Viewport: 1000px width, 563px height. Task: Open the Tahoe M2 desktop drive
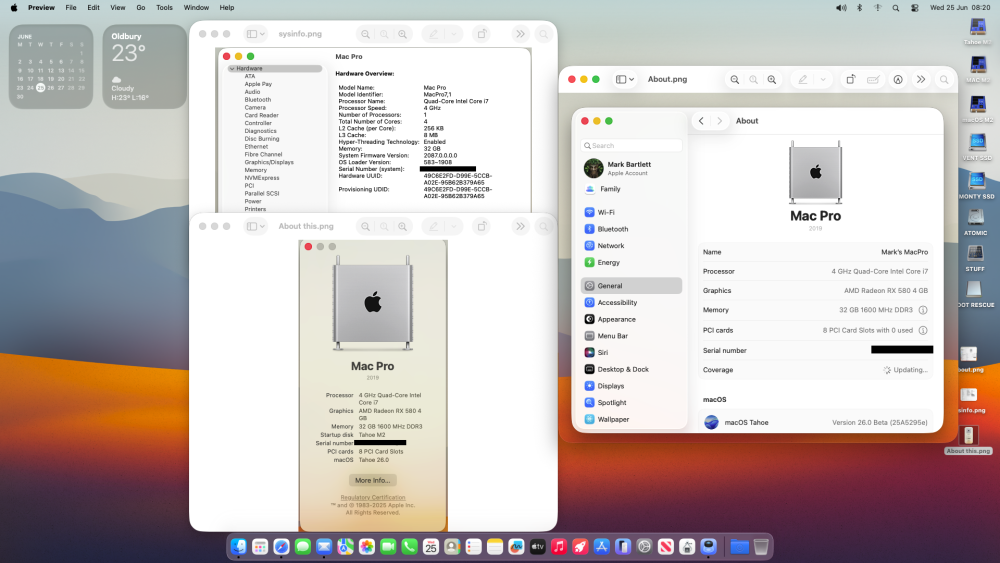coord(977,31)
